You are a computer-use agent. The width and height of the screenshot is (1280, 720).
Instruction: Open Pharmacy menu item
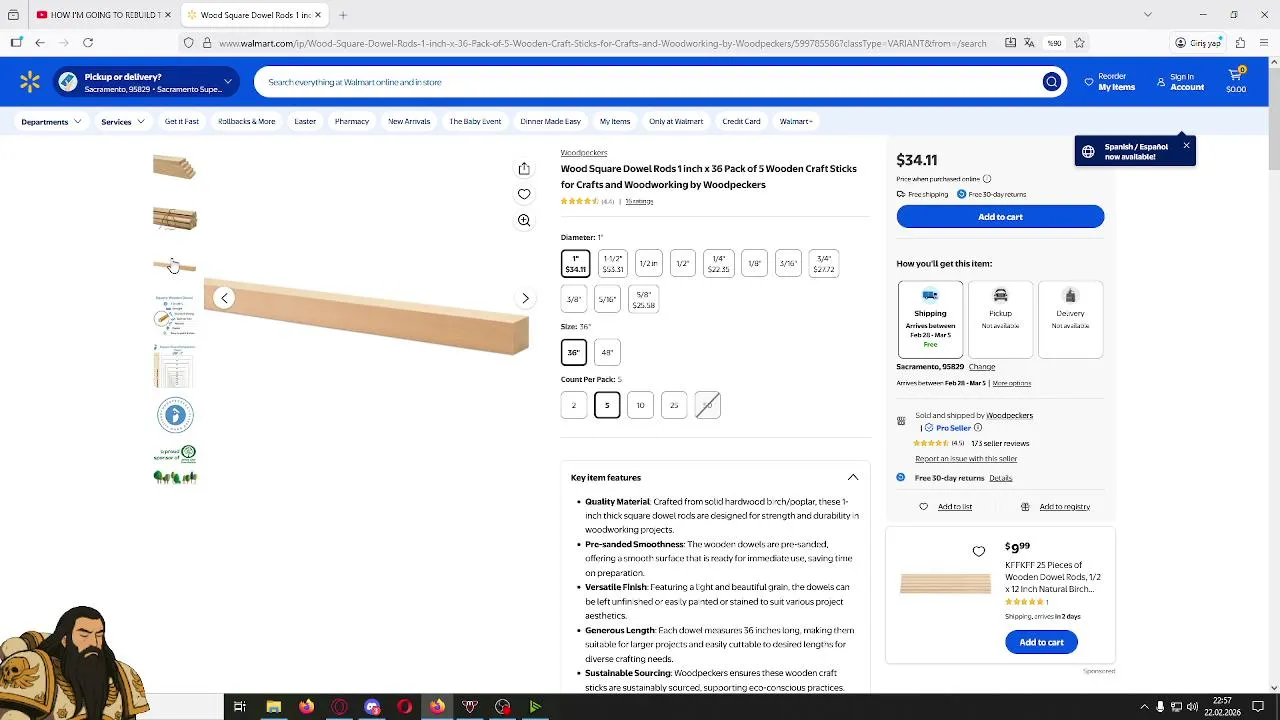(x=352, y=121)
